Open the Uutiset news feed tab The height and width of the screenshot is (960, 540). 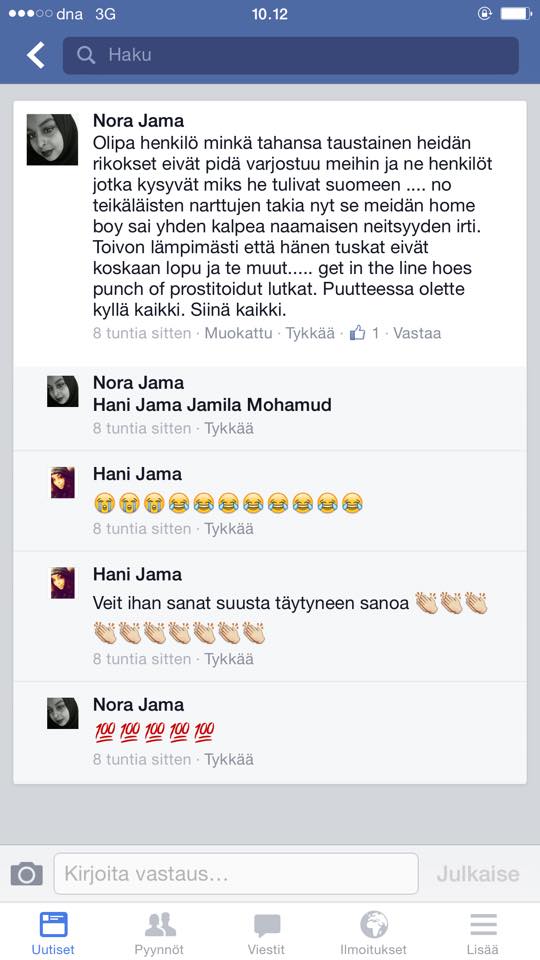53,934
